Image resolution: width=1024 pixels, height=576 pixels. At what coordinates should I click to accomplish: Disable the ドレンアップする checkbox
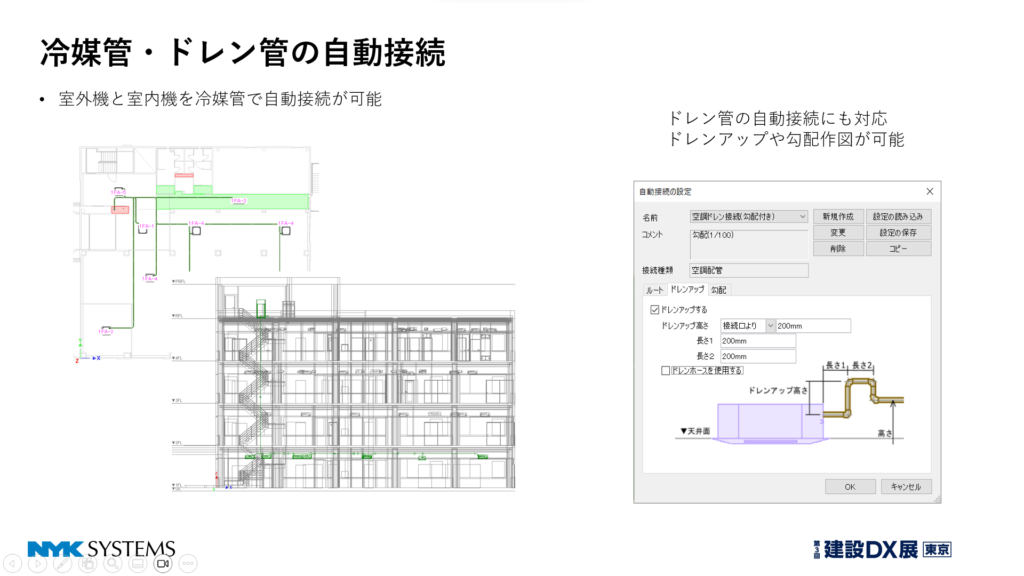(653, 309)
